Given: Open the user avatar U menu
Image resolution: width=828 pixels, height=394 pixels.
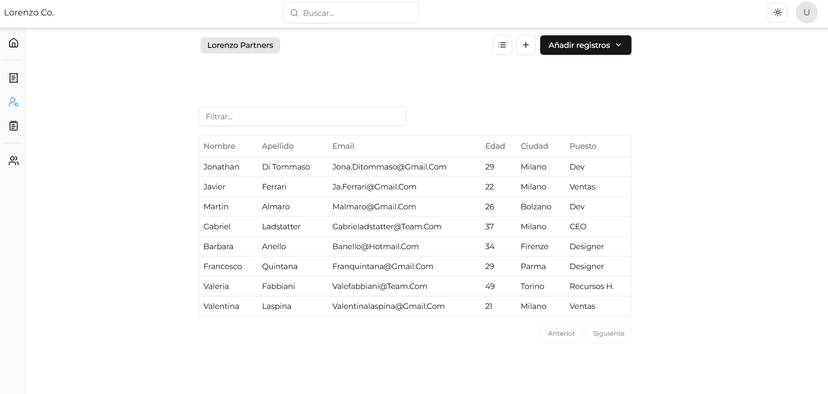Looking at the screenshot, I should pyautogui.click(x=806, y=13).
